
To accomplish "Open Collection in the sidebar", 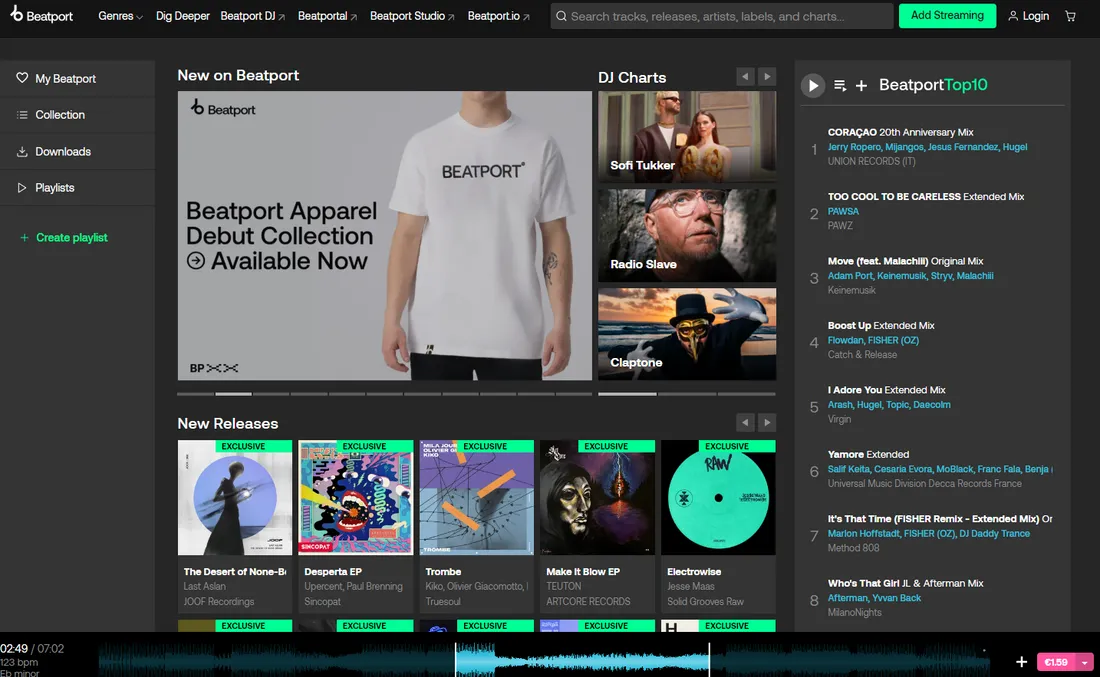I will 77,114.
